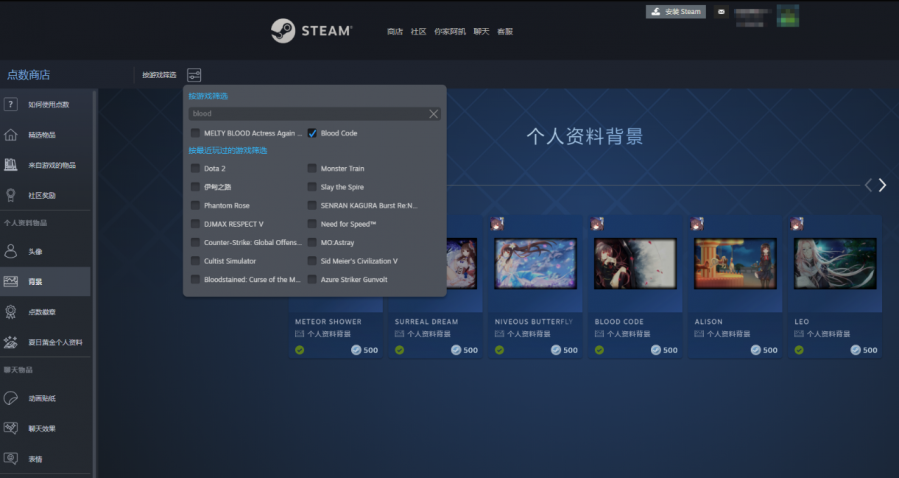Open the LEO background thumbnail
Image resolution: width=899 pixels, height=478 pixels.
point(835,263)
